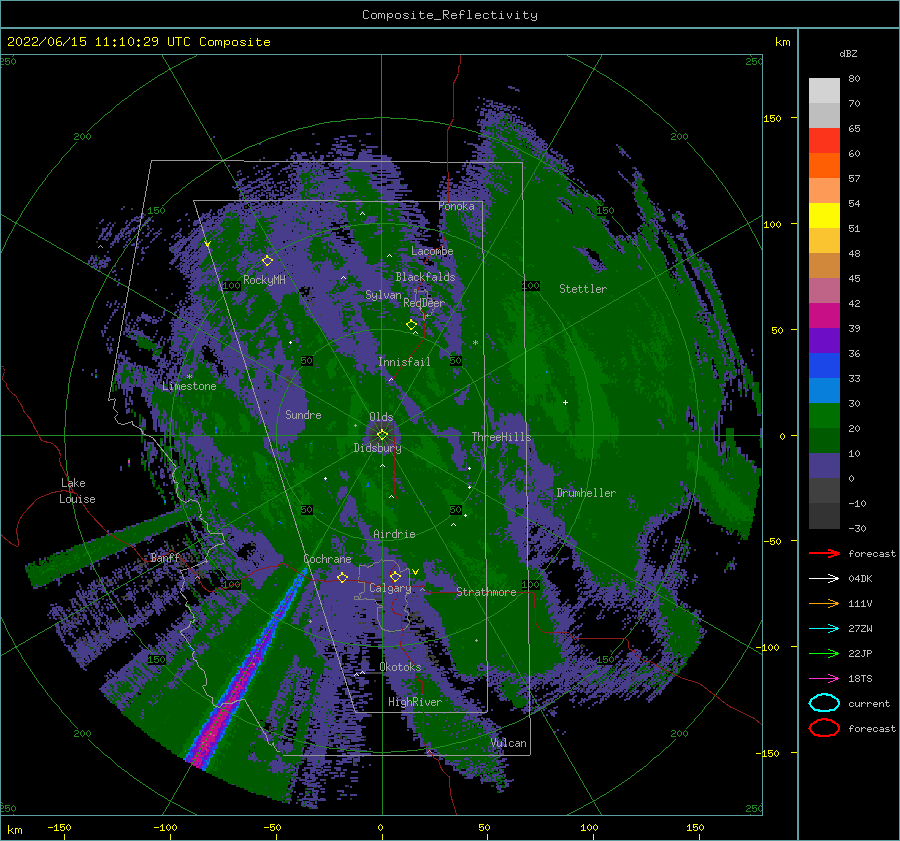Click the Stettler label
Screen dimensions: 900x841
point(583,289)
